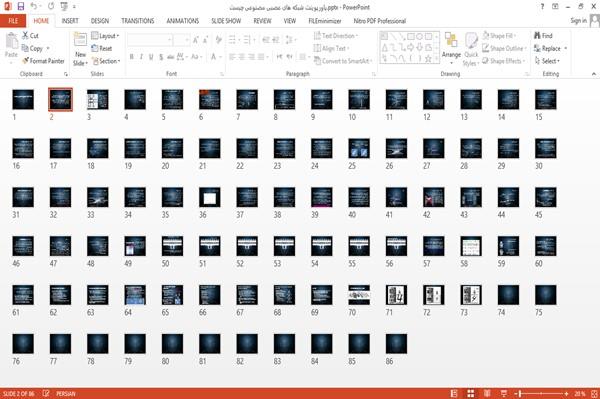This screenshot has height=399, width=600.
Task: Switch to the INSERT tab
Action: coord(70,21)
